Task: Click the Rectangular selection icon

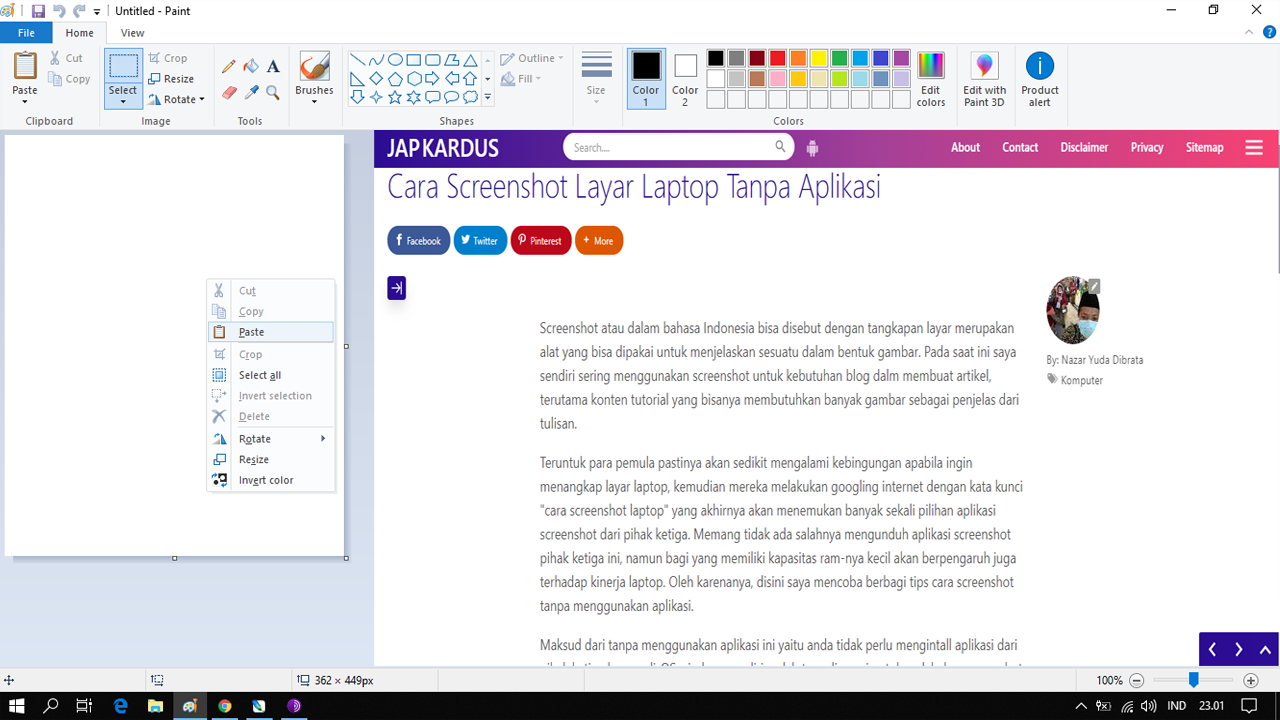Action: click(x=123, y=67)
